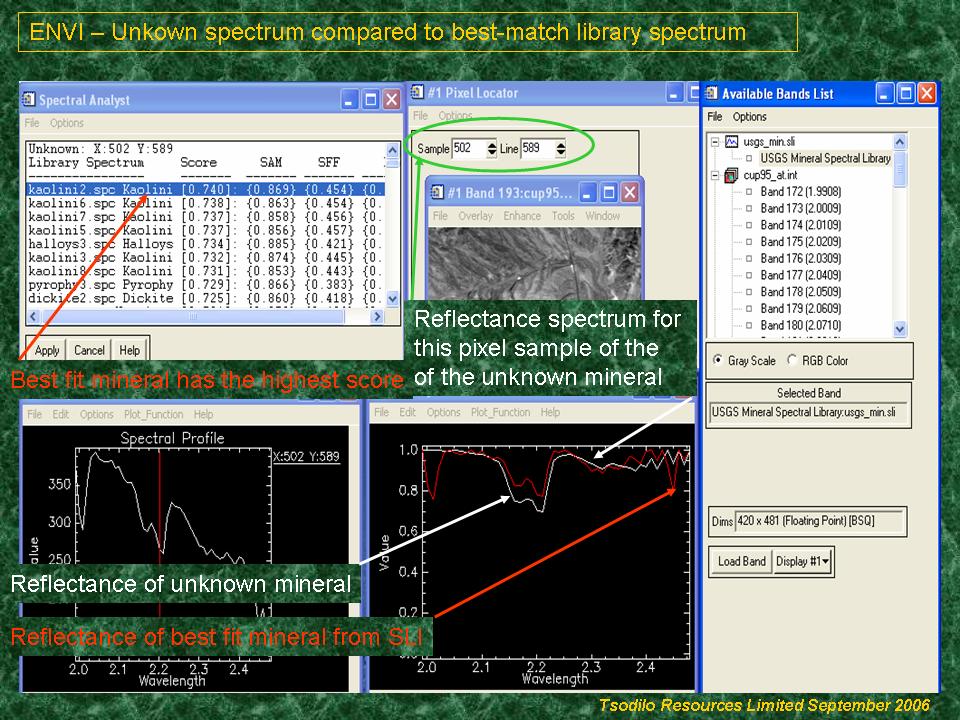Click the Sample value stepper arrows
This screenshot has width=960, height=720.
click(x=491, y=148)
